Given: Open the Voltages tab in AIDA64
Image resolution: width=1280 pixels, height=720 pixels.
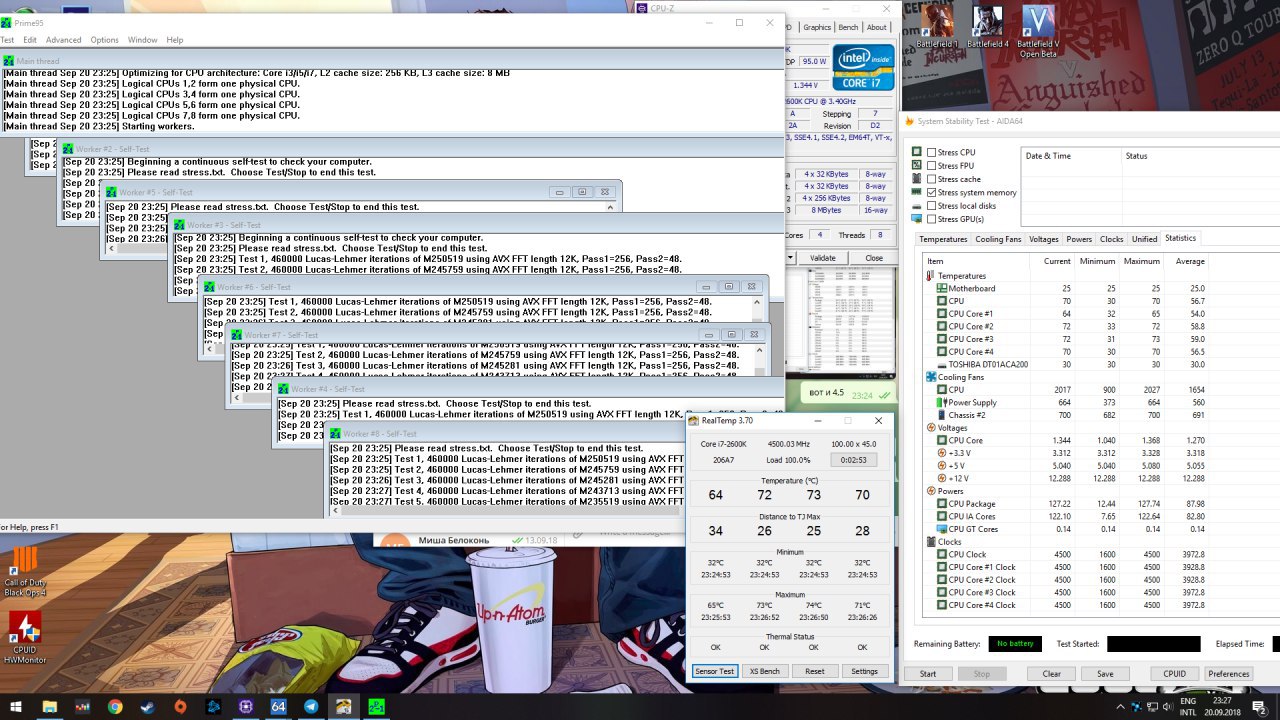Looking at the screenshot, I should coord(1044,239).
